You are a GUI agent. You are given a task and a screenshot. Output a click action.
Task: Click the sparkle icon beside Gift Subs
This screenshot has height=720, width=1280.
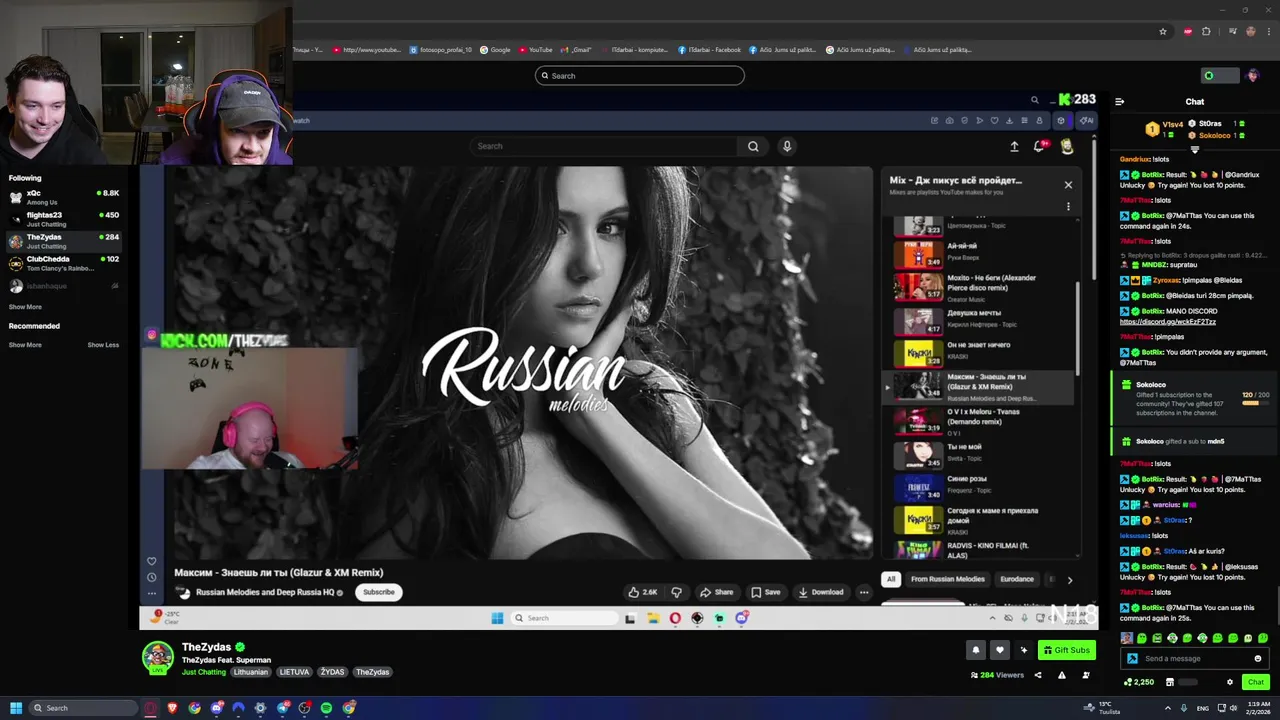1023,650
